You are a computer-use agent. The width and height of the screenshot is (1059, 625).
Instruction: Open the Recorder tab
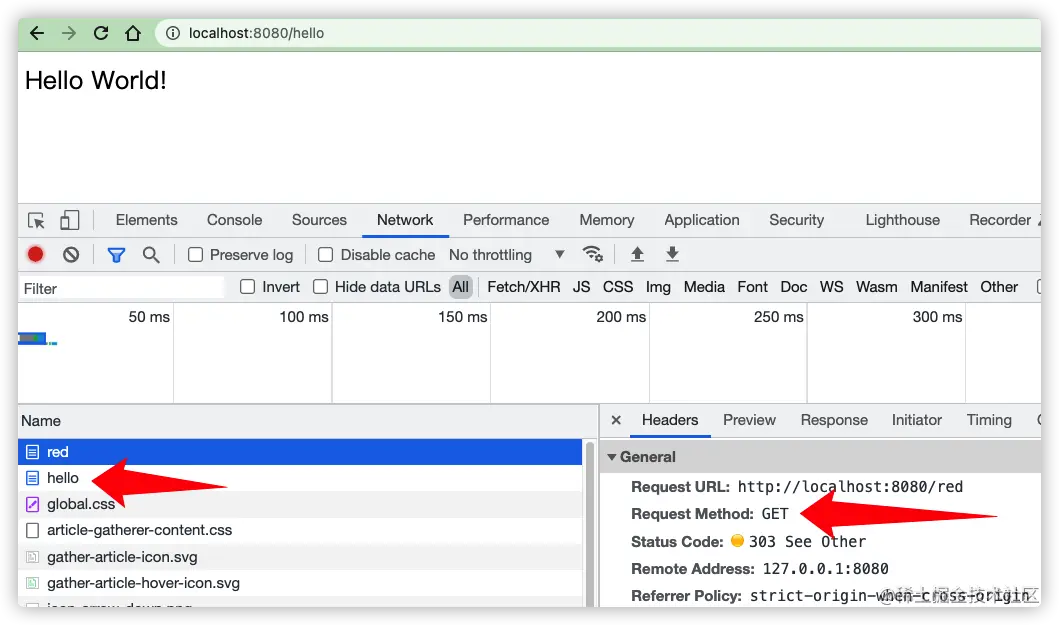click(1000, 220)
